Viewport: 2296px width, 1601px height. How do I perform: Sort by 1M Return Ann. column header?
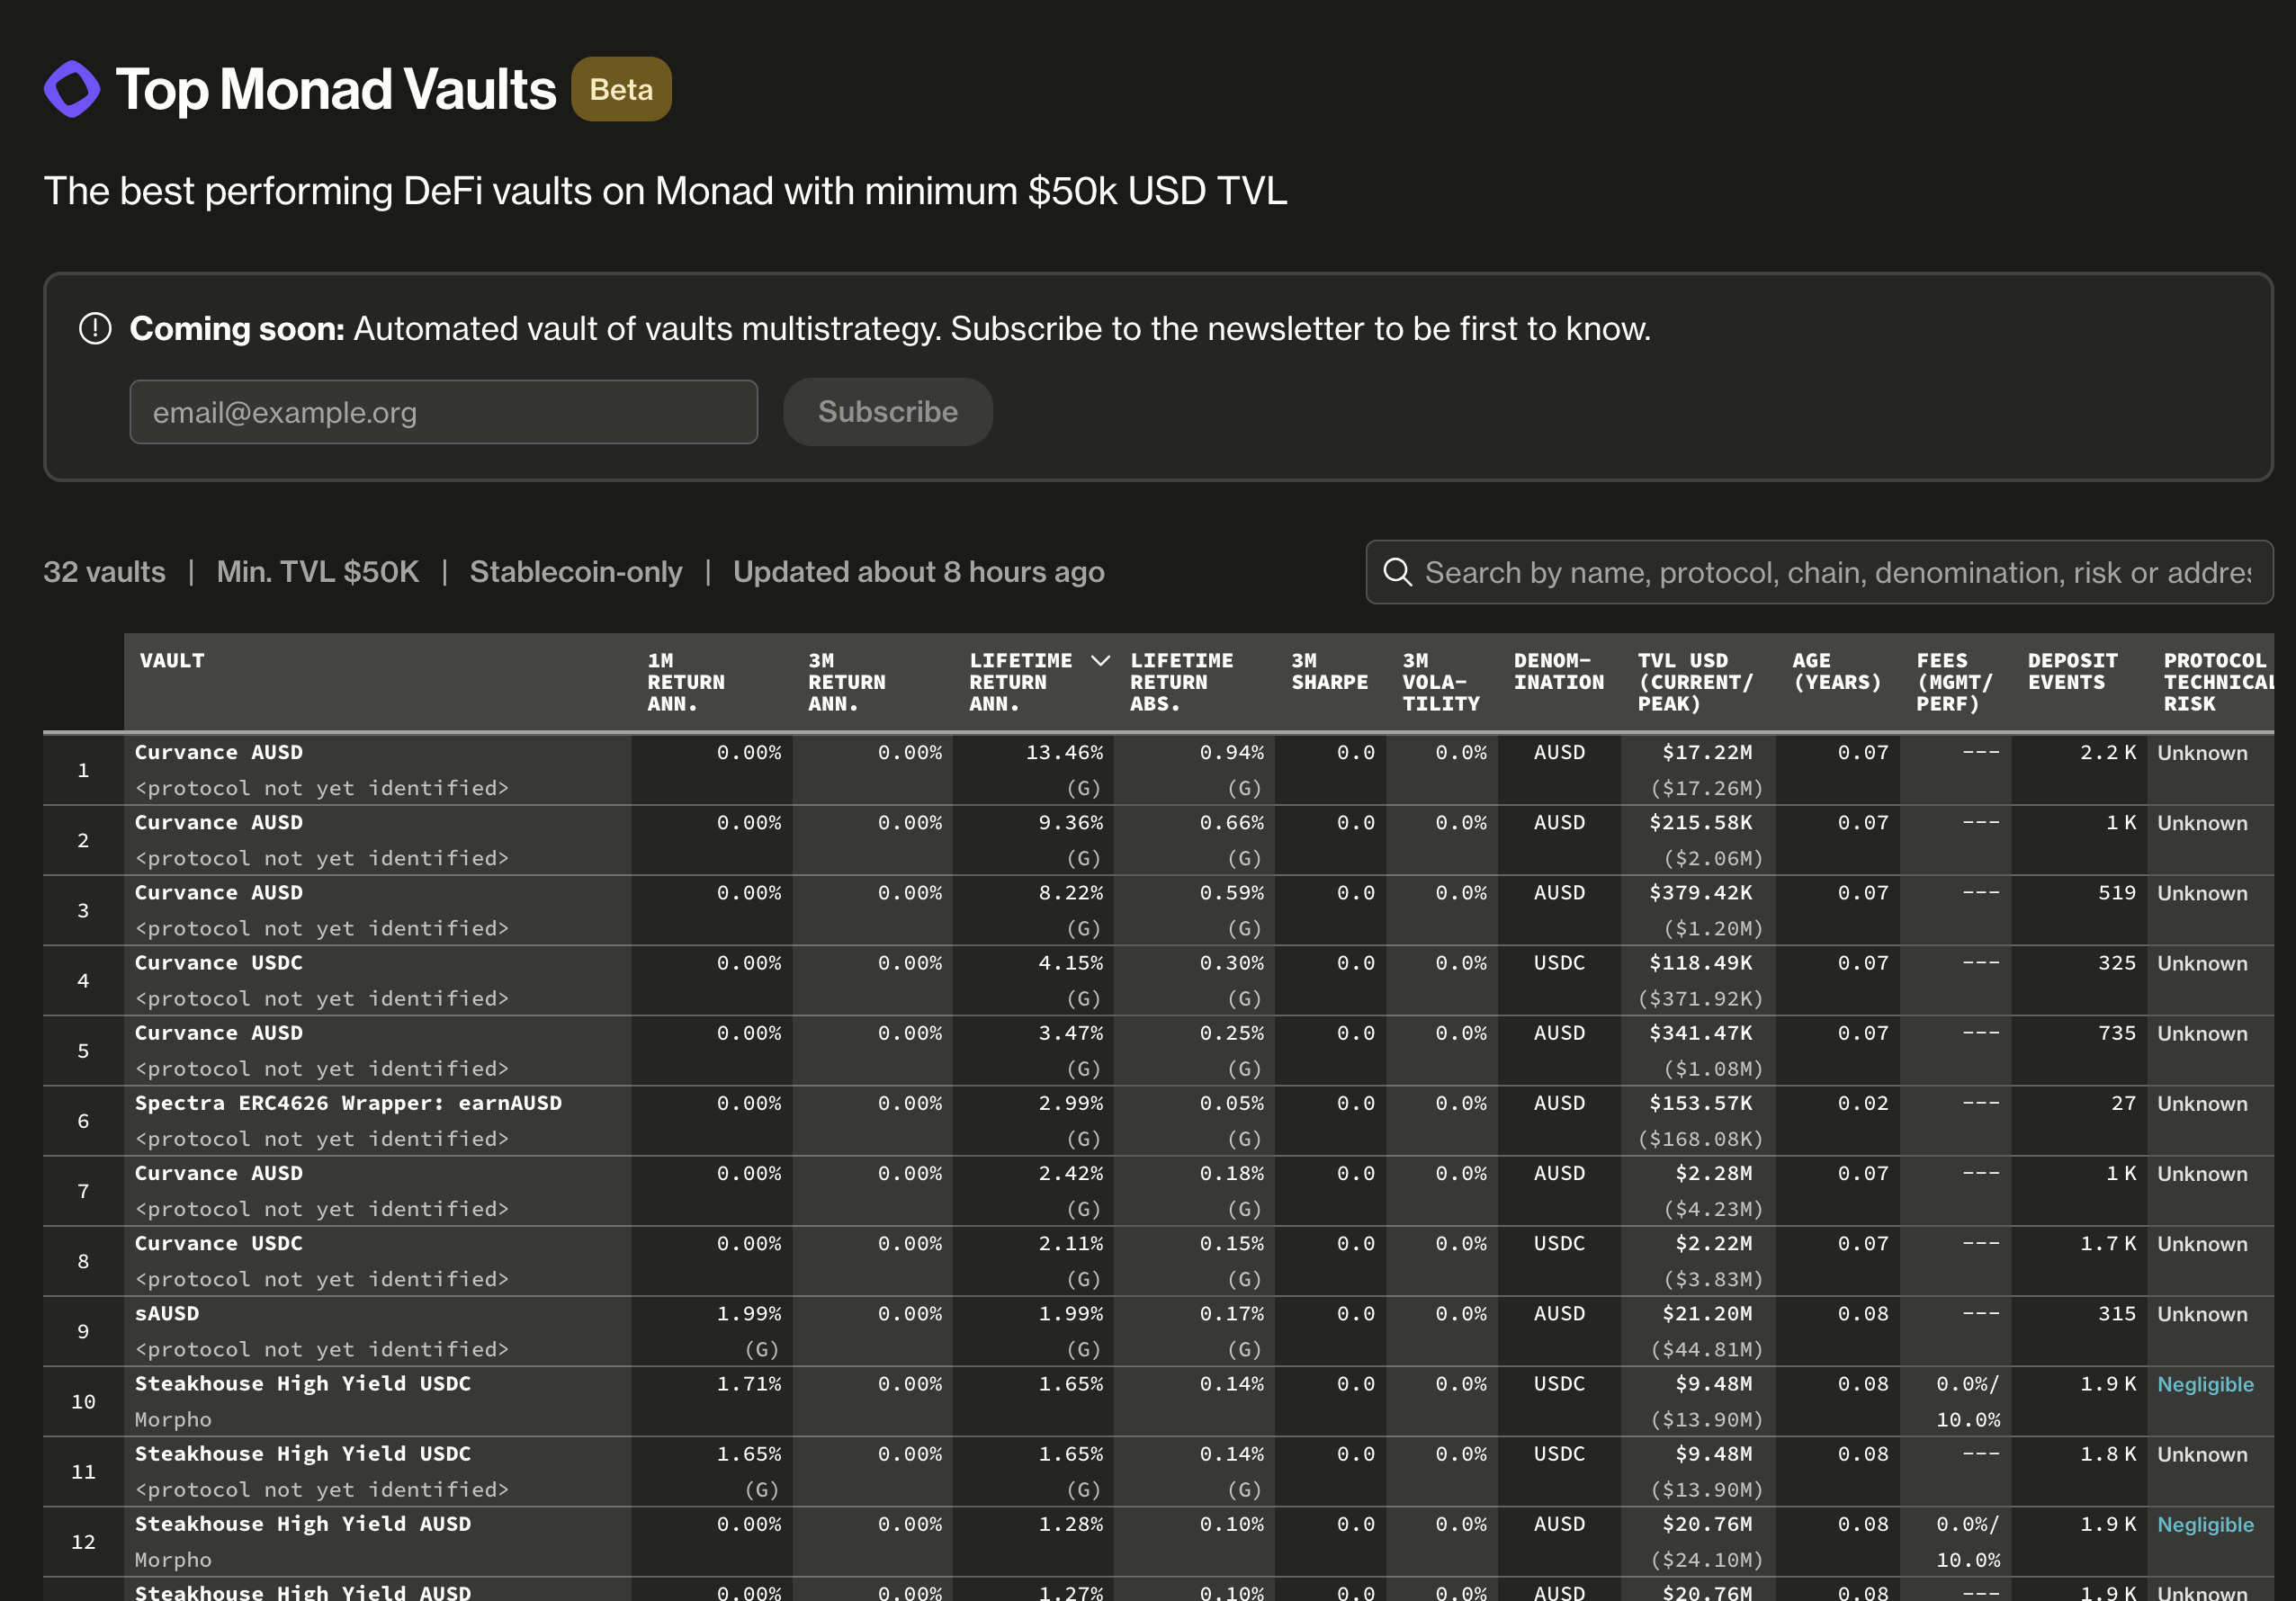(x=685, y=682)
